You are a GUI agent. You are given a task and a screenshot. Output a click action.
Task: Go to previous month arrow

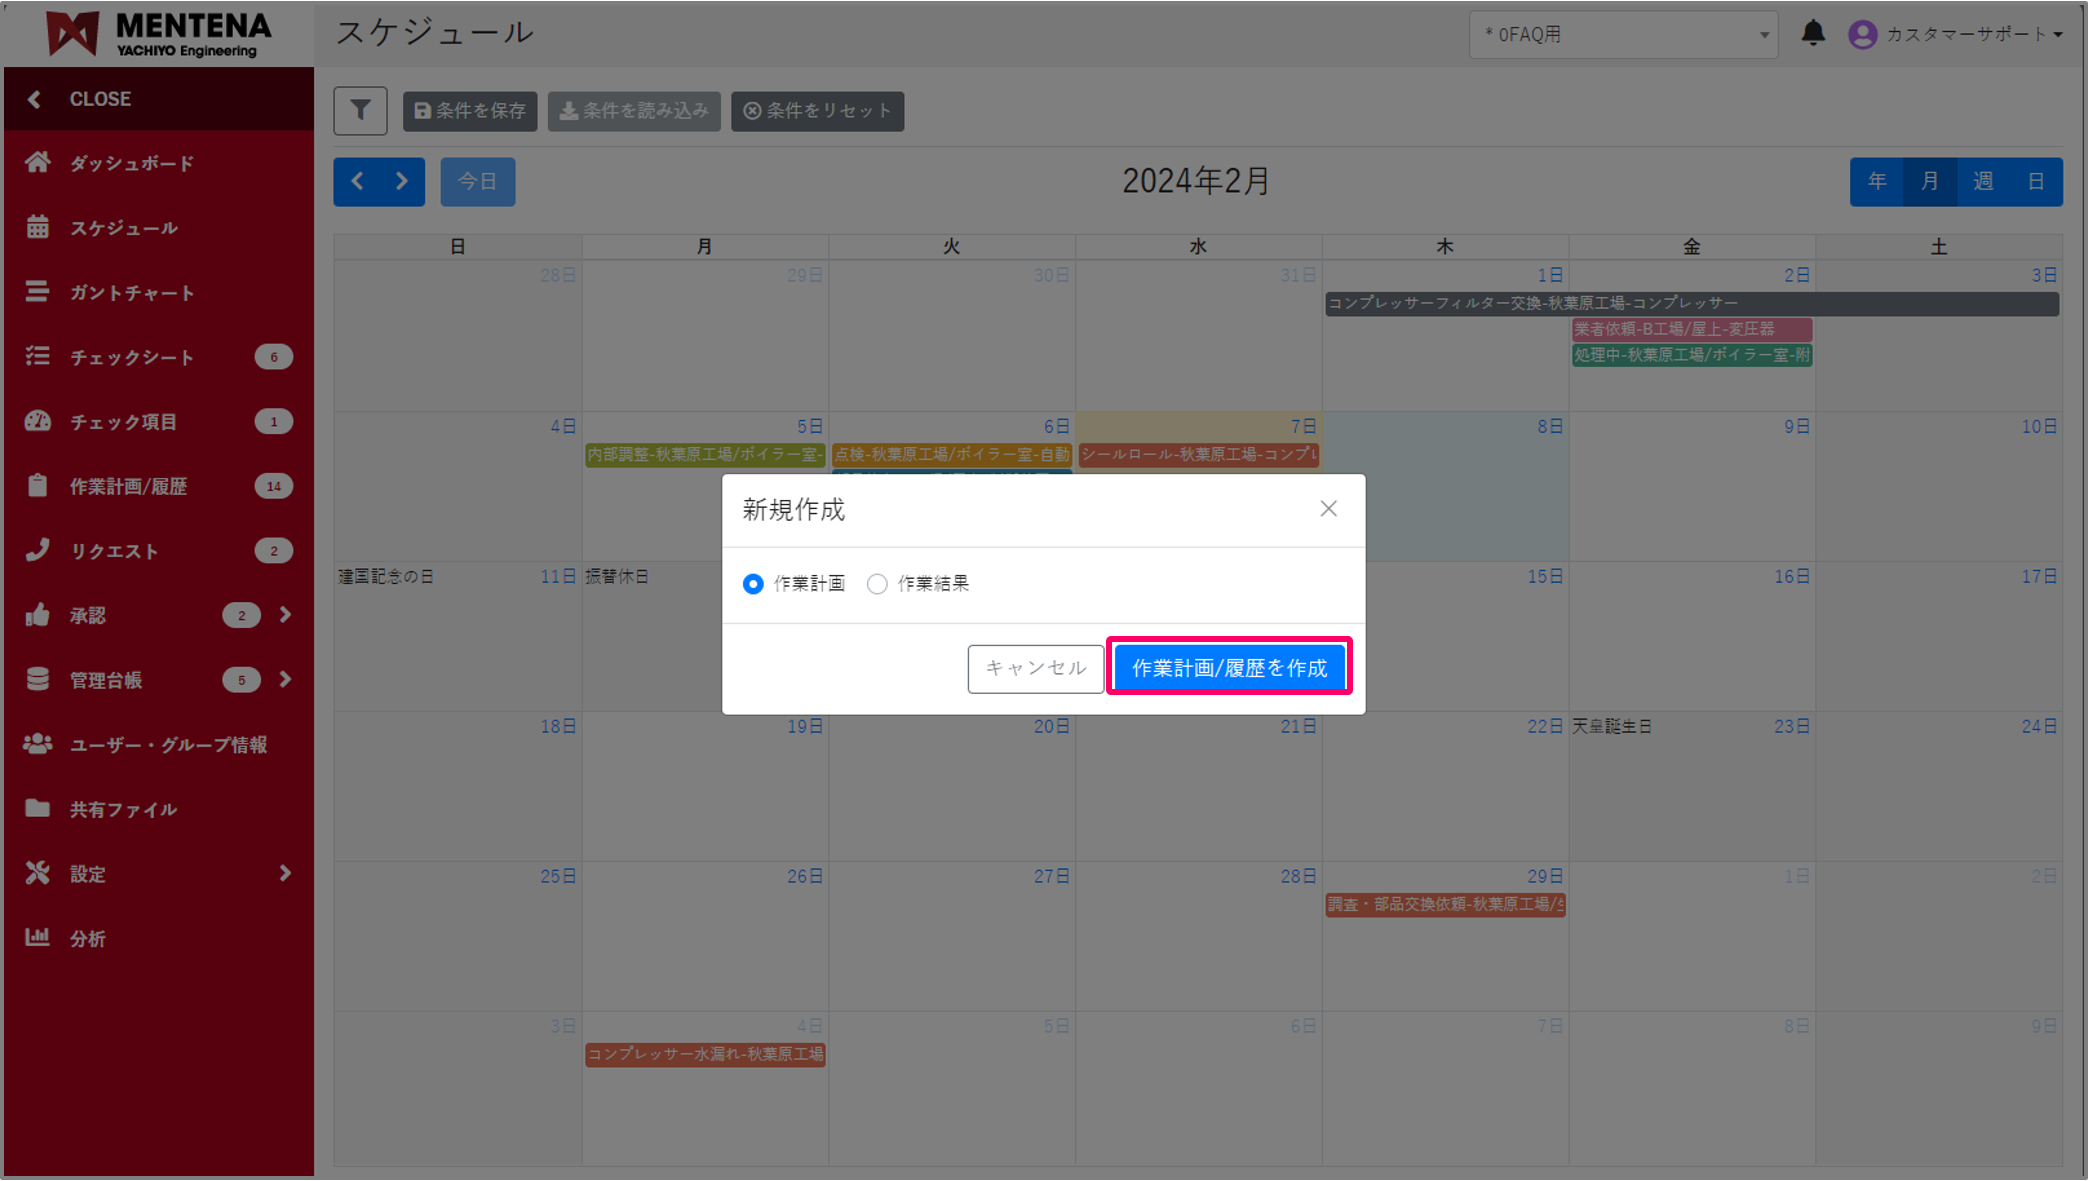point(357,181)
